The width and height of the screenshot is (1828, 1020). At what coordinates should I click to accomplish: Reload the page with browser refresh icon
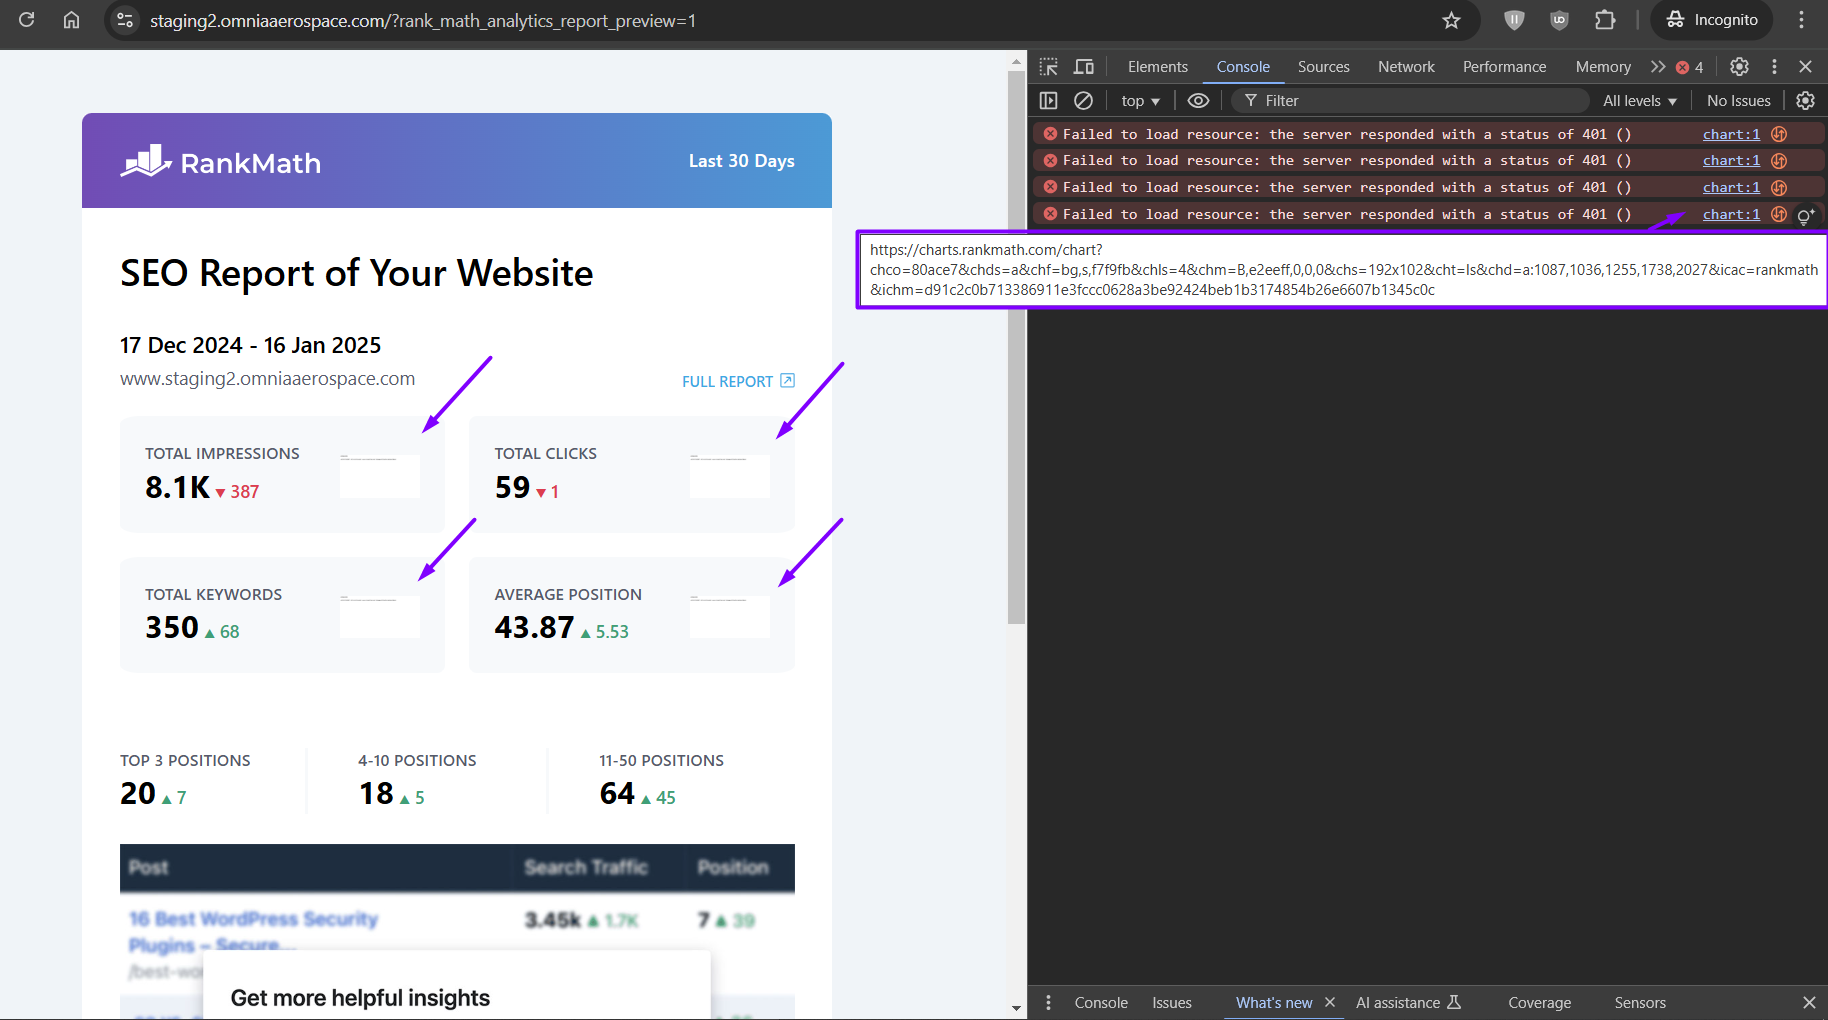coord(27,20)
